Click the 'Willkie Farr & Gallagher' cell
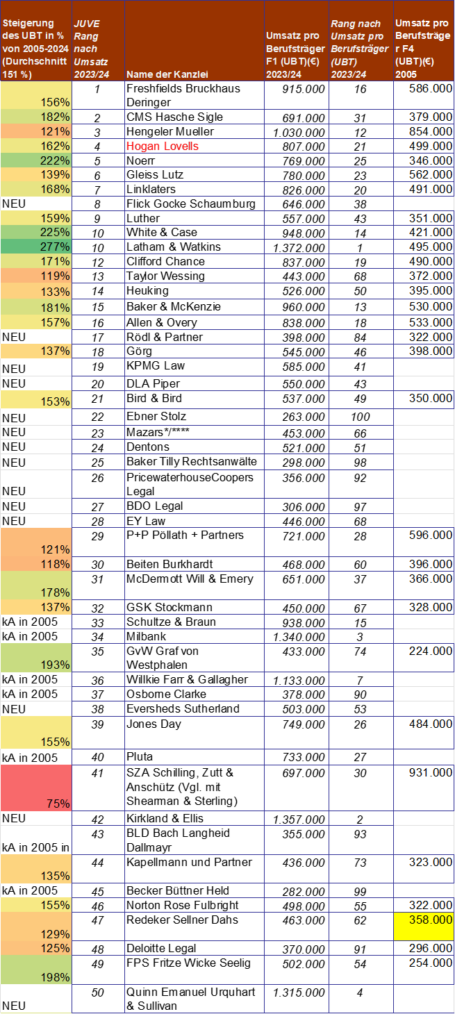The height and width of the screenshot is (1014, 455). [x=194, y=680]
